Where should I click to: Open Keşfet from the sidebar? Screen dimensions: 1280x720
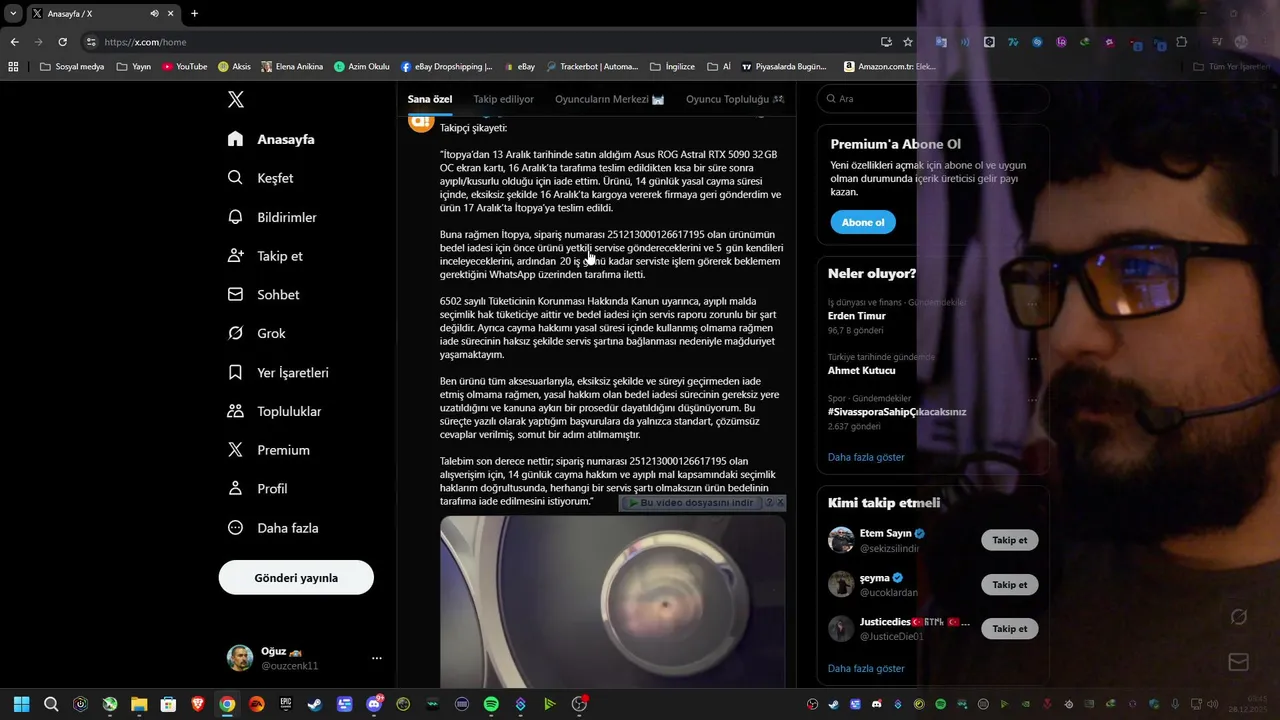pyautogui.click(x=260, y=178)
